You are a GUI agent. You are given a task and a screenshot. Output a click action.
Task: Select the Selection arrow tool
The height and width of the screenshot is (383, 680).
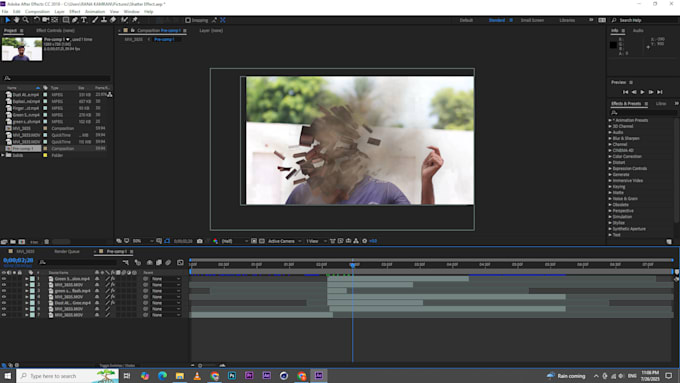7,20
